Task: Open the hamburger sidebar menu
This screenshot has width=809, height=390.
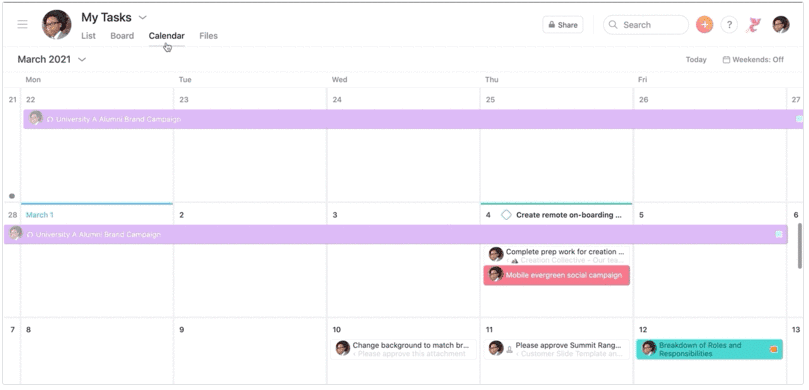Action: [23, 24]
